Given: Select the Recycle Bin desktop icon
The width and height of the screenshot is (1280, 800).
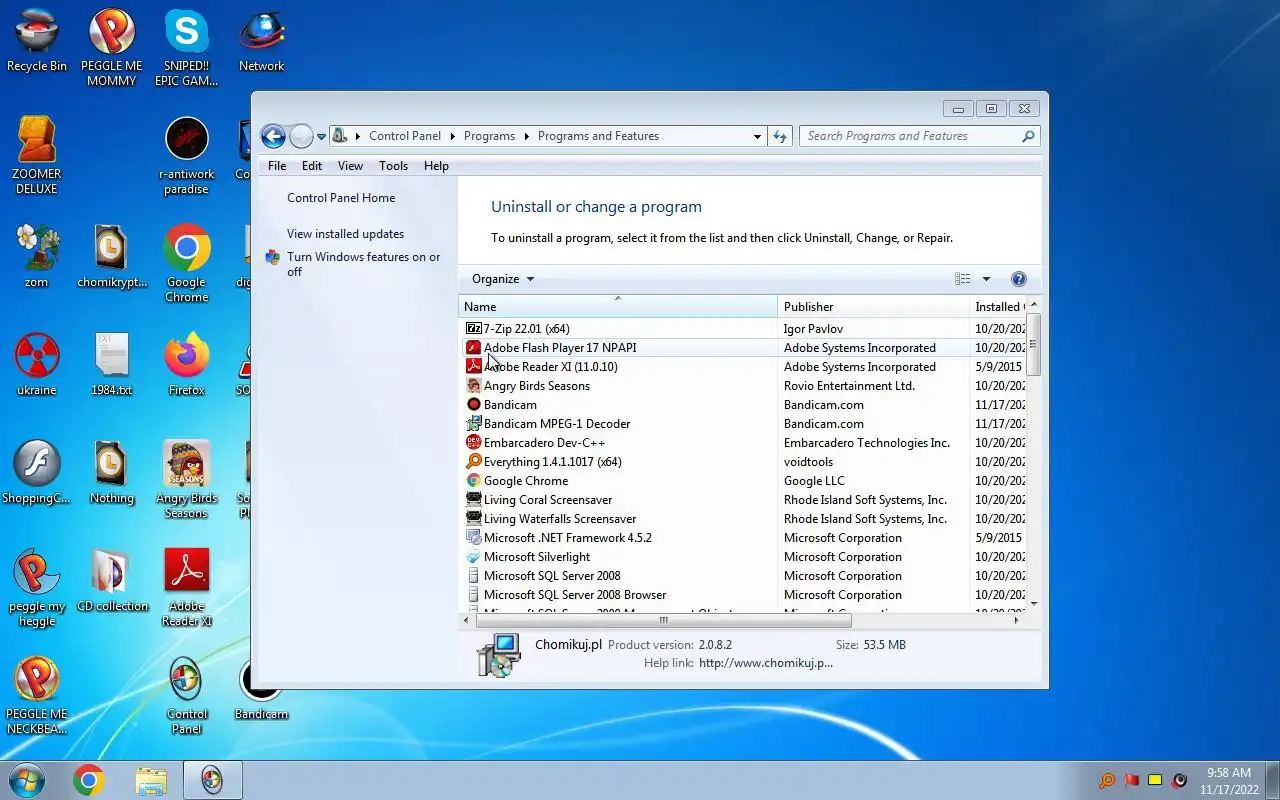Looking at the screenshot, I should pos(37,41).
